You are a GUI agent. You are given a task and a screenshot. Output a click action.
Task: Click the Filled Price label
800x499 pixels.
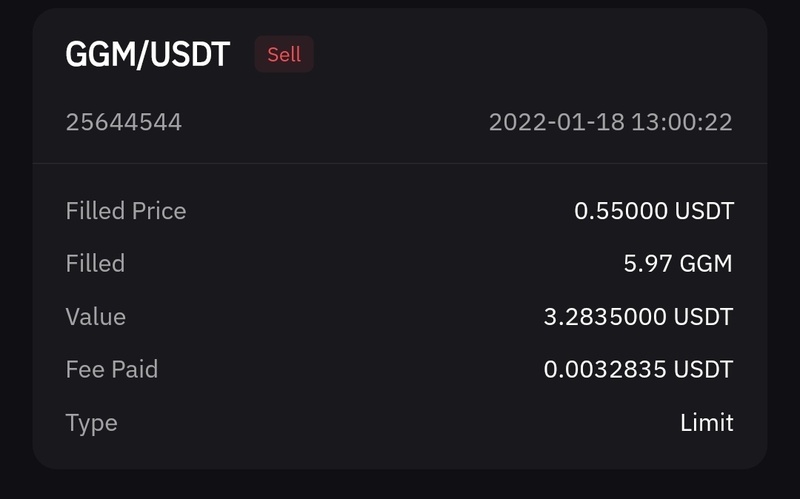[126, 211]
